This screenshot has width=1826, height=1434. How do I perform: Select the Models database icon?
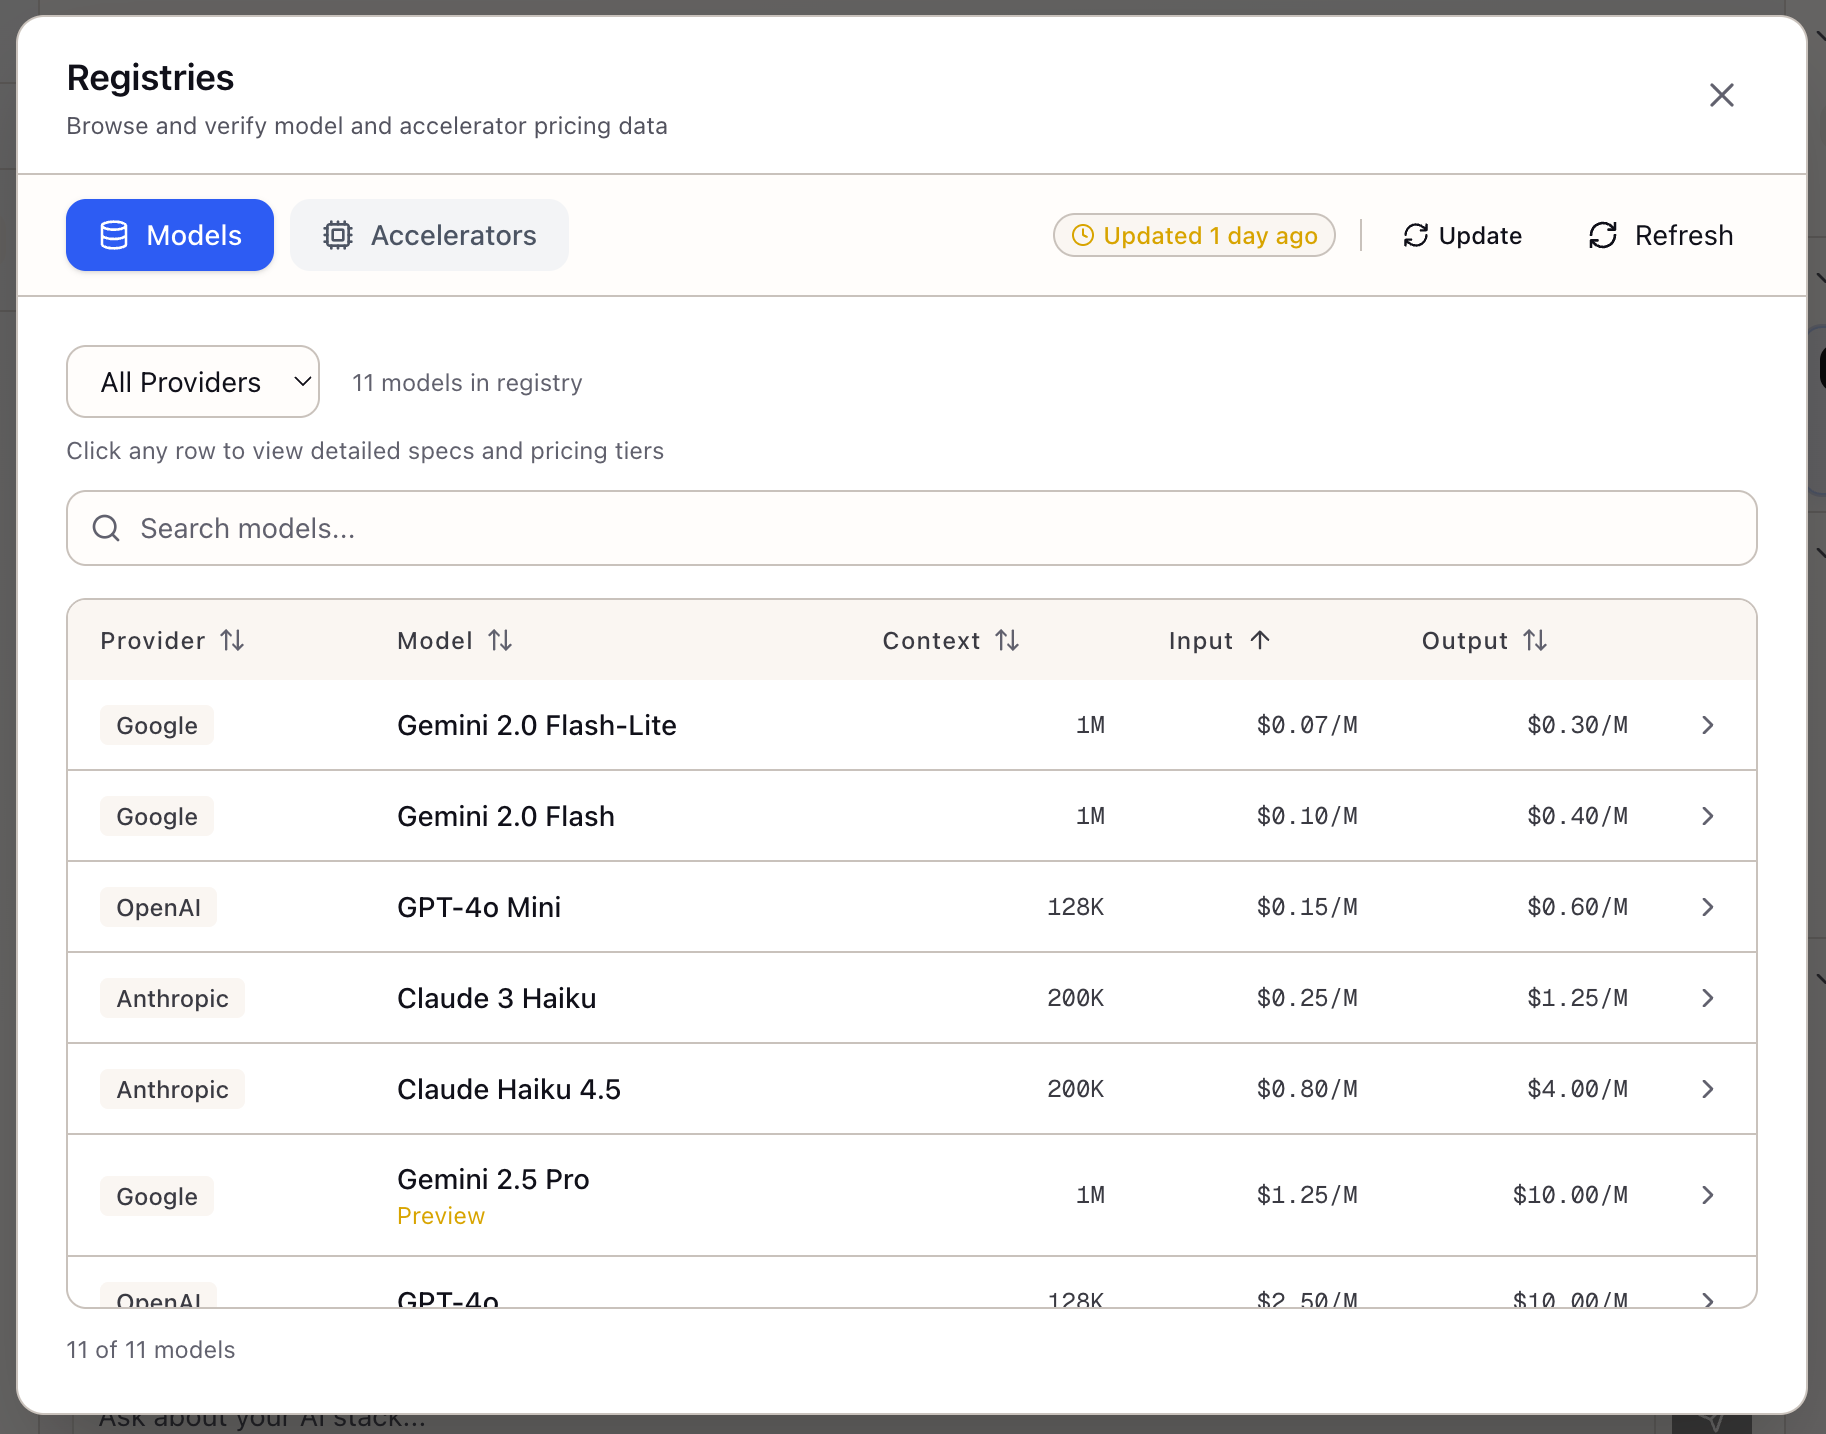coord(114,235)
